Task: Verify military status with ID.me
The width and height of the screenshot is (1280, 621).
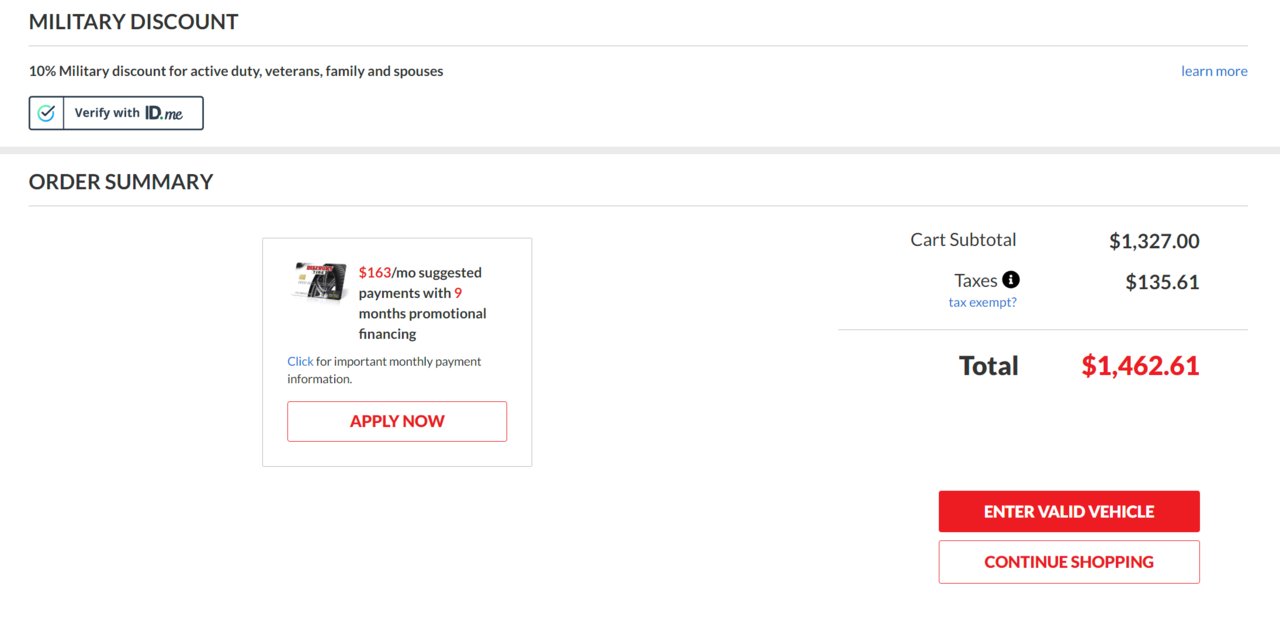Action: tap(116, 113)
